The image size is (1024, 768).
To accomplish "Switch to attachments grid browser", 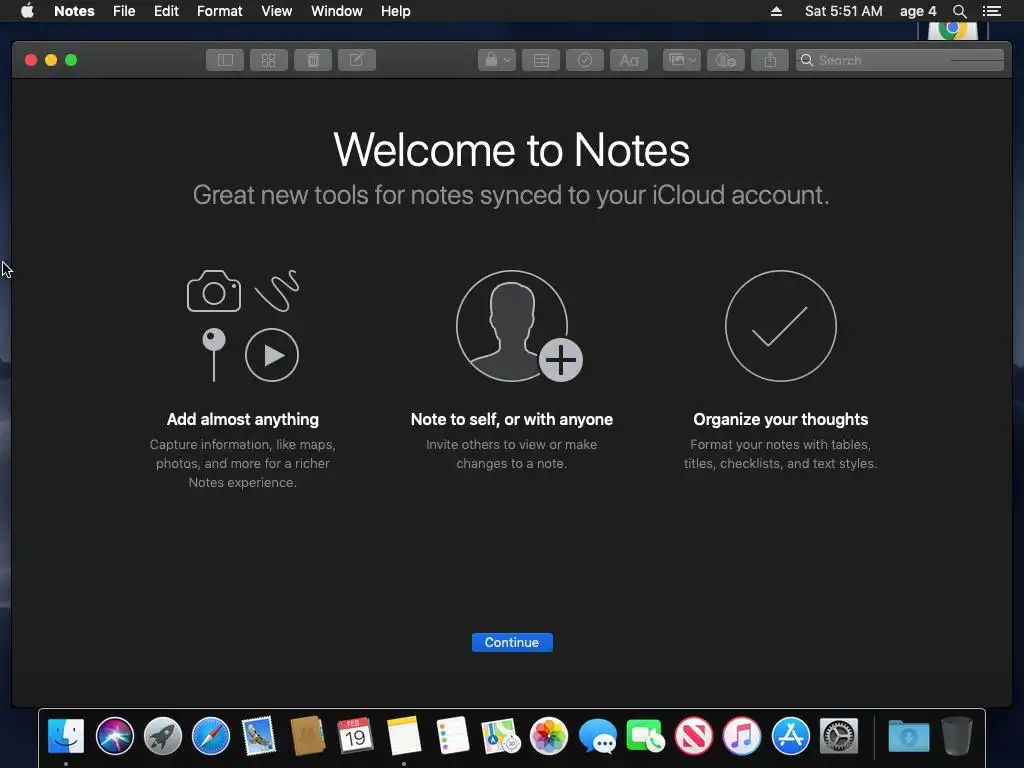I will [x=268, y=60].
